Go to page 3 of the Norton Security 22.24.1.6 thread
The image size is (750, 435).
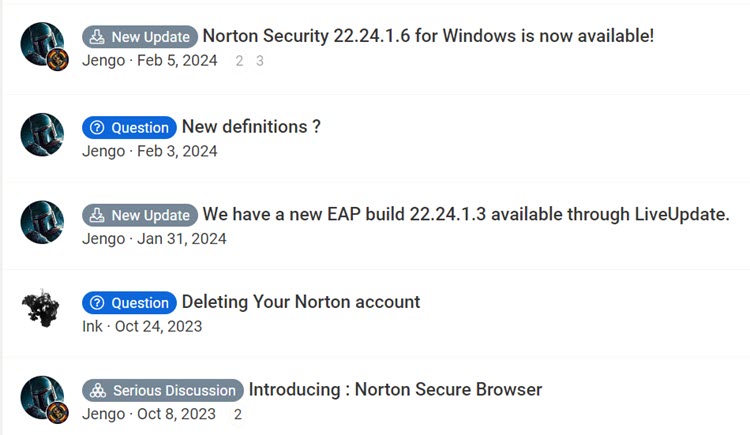pos(260,61)
